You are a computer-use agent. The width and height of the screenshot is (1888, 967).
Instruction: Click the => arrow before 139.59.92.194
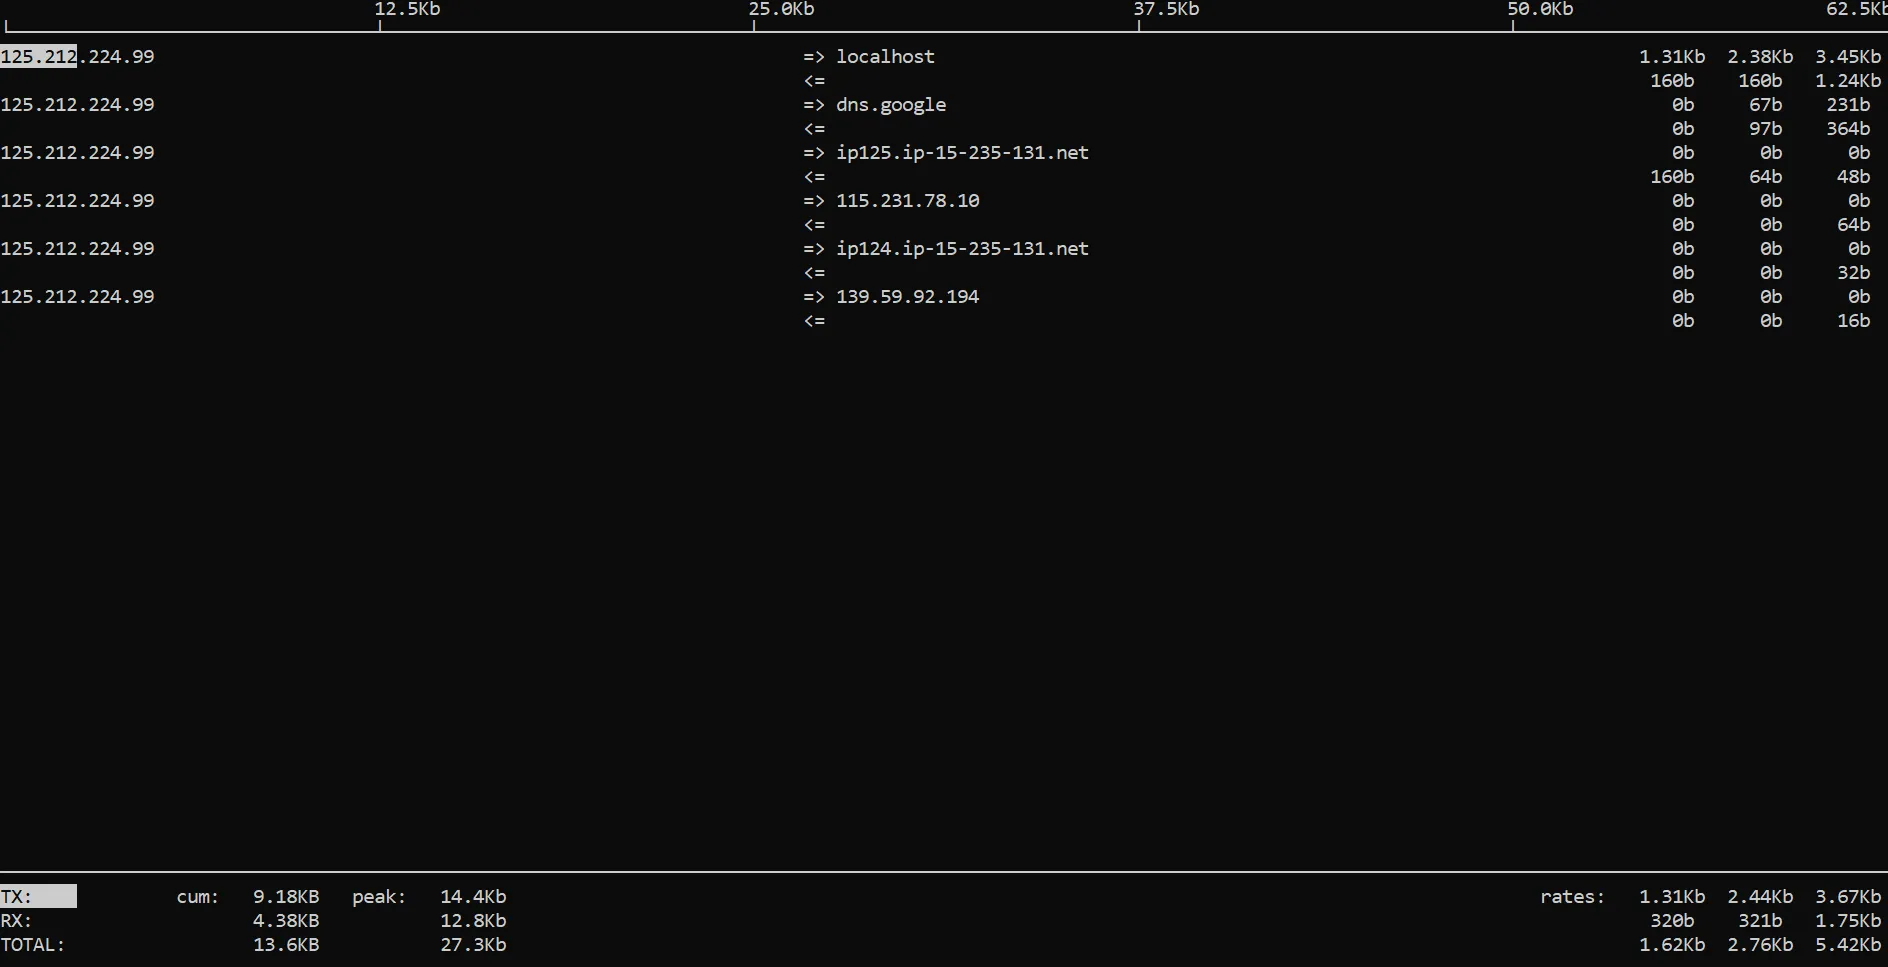[813, 297]
